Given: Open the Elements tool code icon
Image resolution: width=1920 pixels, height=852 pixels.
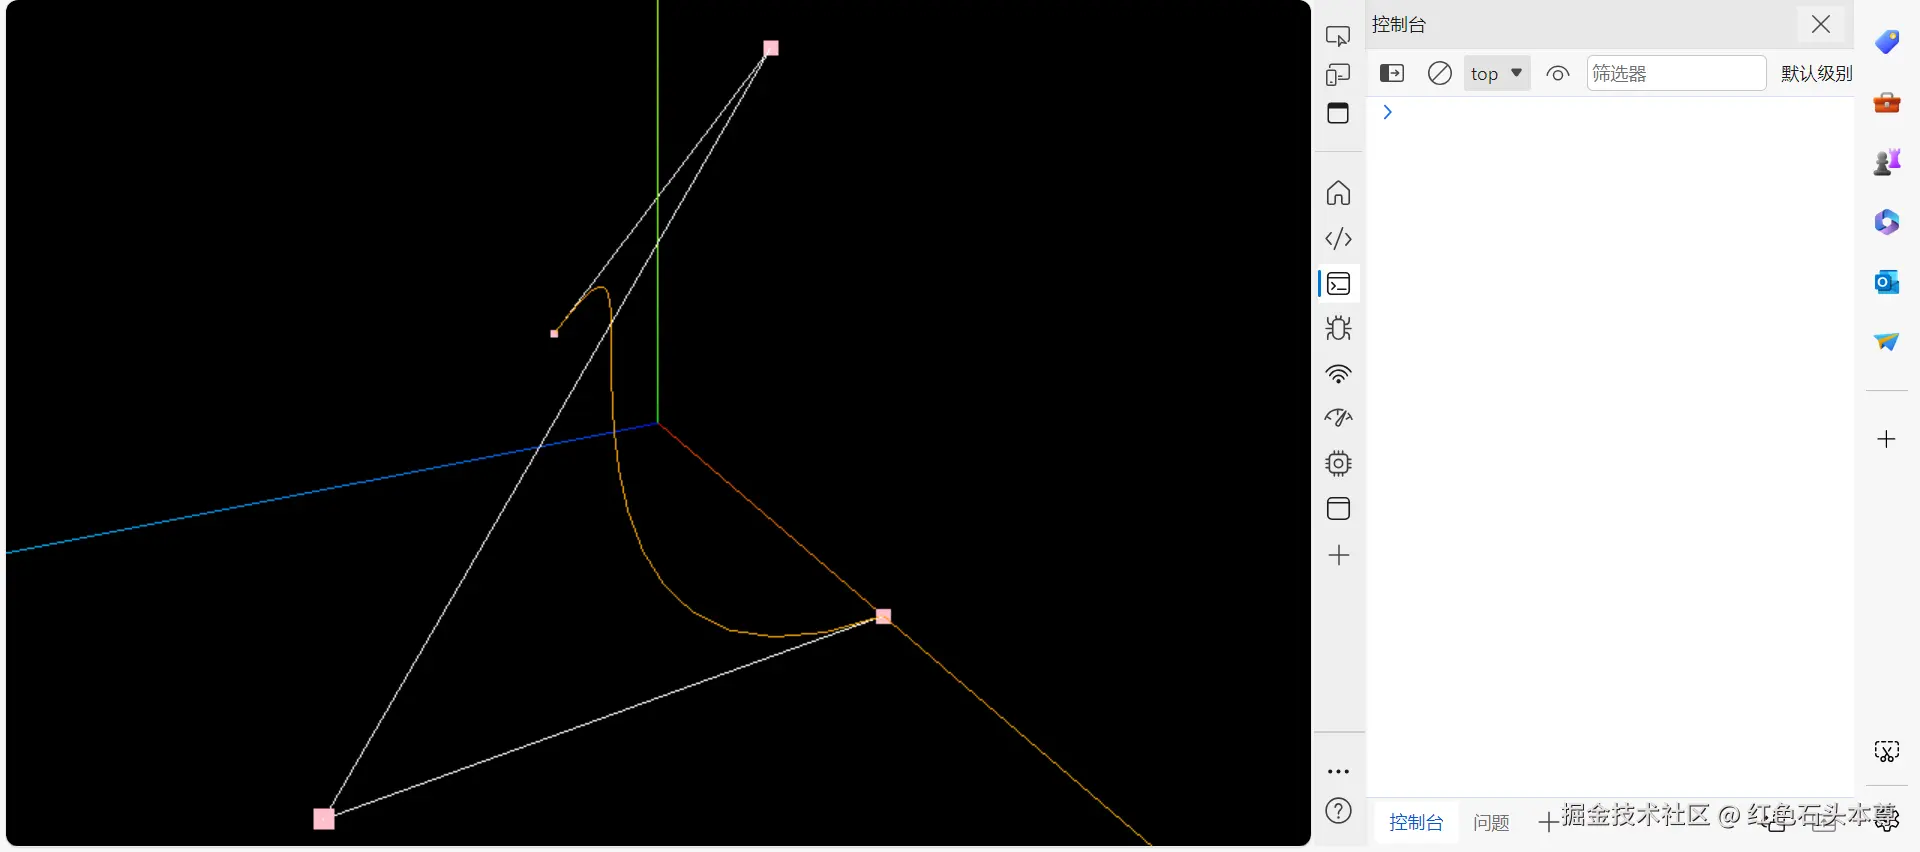Looking at the screenshot, I should point(1338,239).
